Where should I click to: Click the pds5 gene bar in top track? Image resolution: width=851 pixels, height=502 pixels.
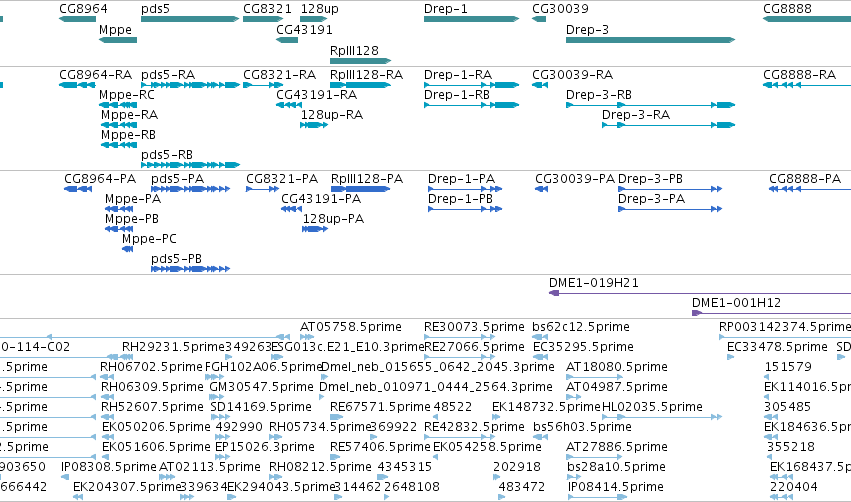tap(190, 19)
